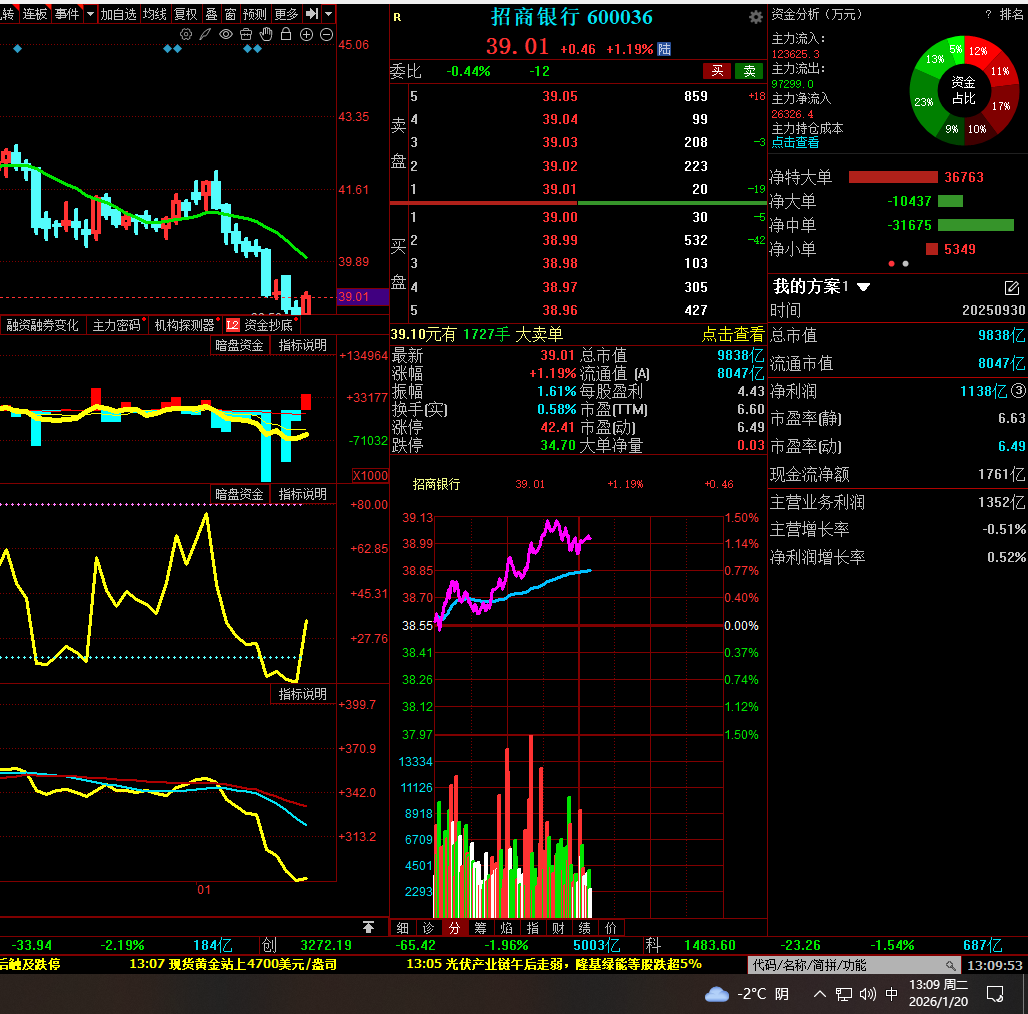Click the scroll-to-top arrow icon below charts
The image size is (1028, 1014).
(368, 927)
